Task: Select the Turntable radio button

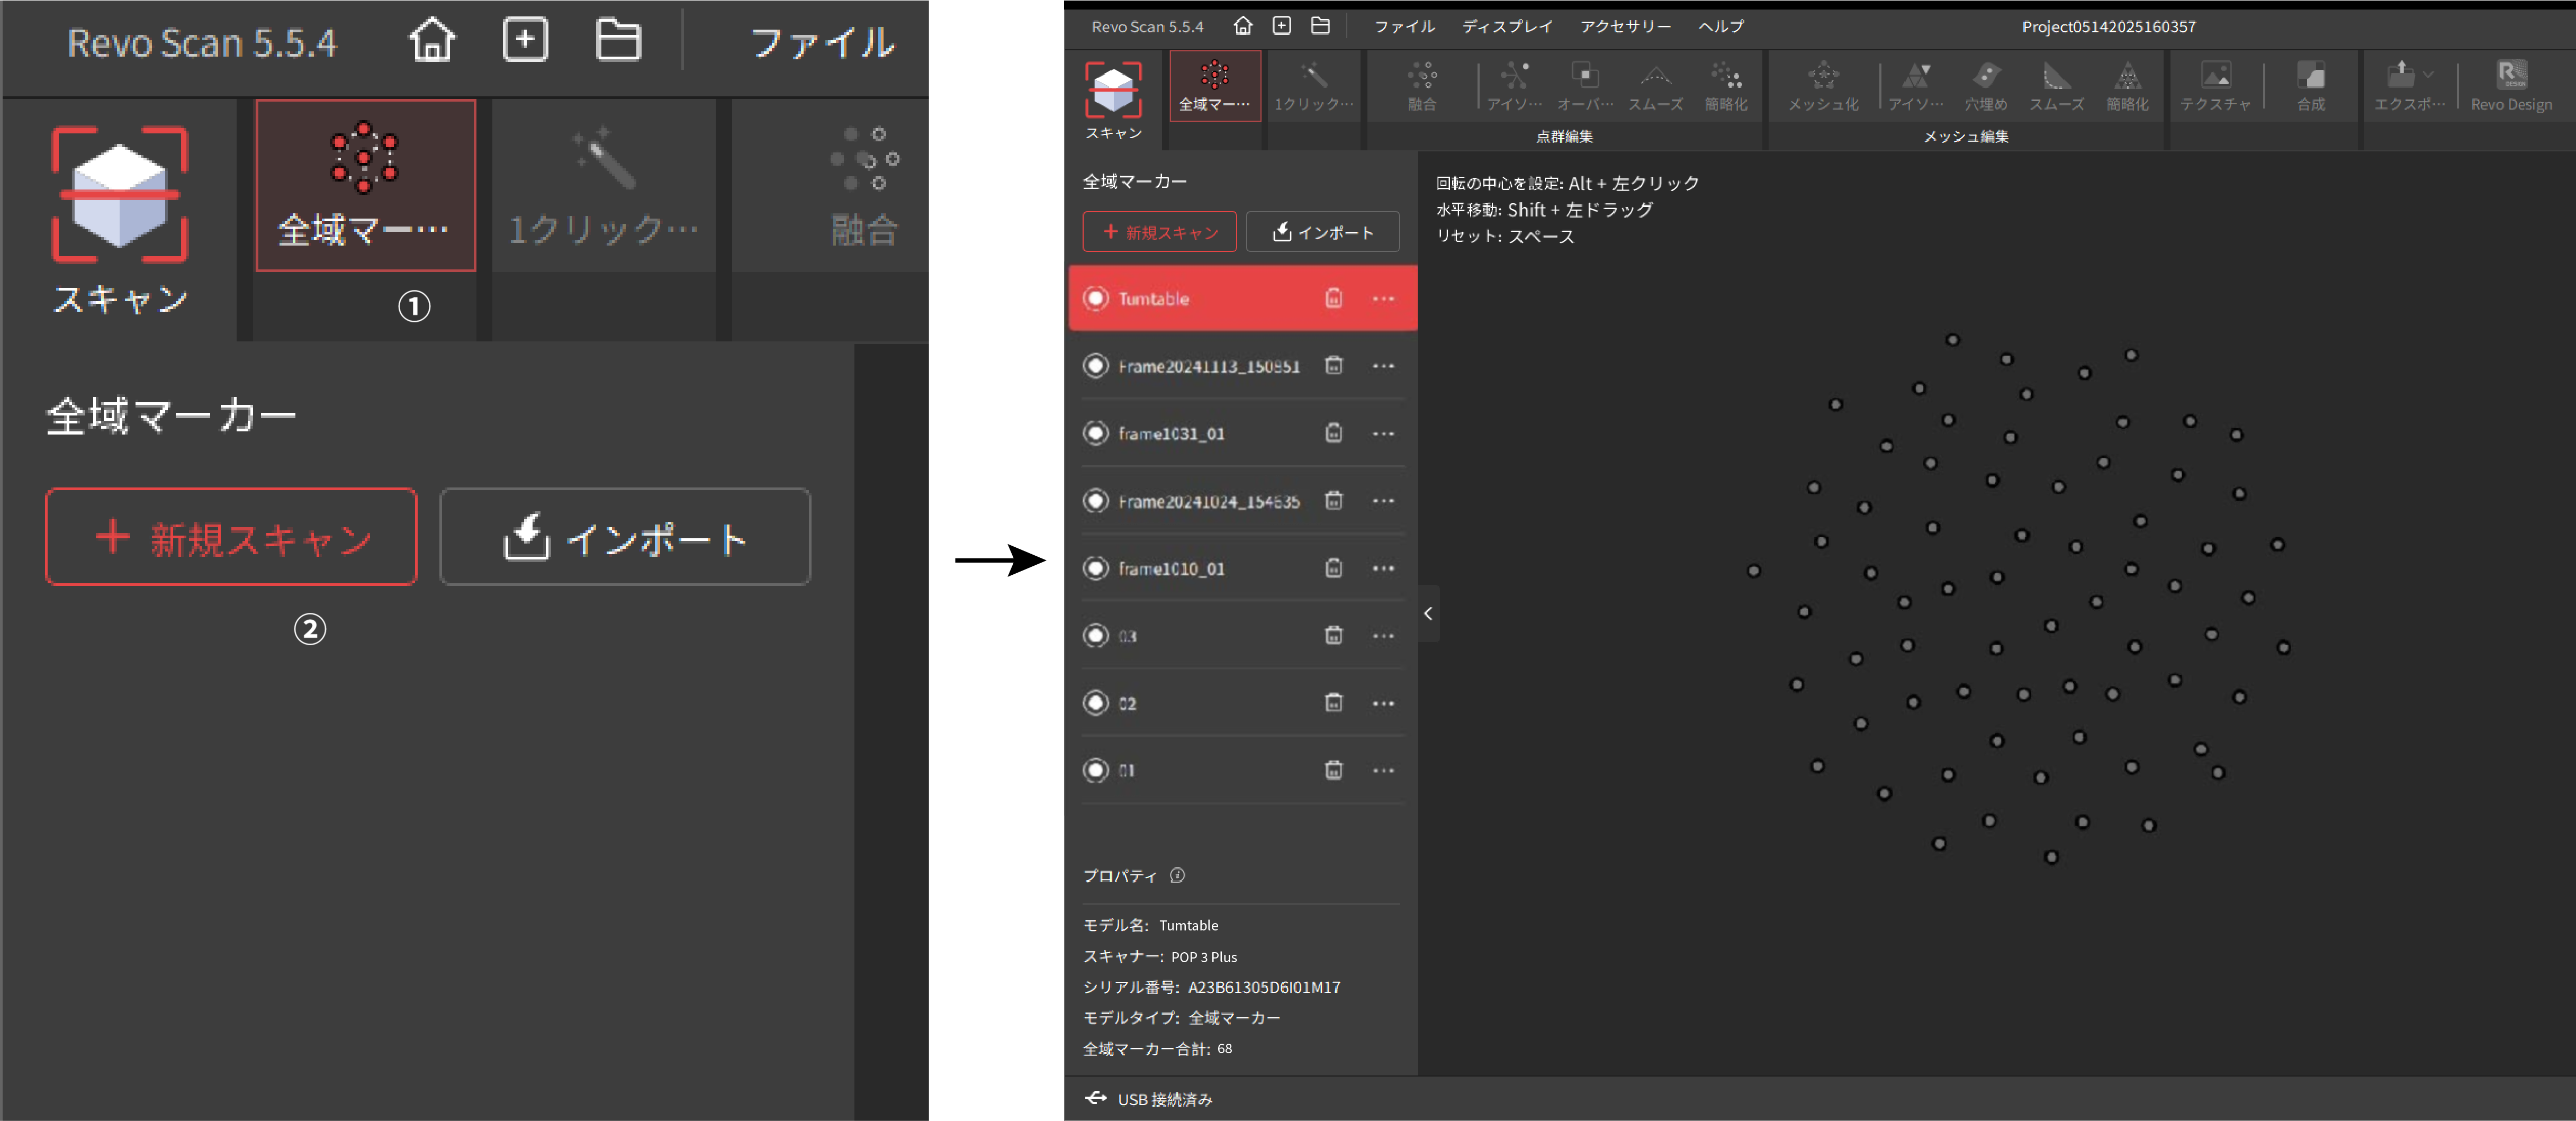Action: pyautogui.click(x=1096, y=298)
